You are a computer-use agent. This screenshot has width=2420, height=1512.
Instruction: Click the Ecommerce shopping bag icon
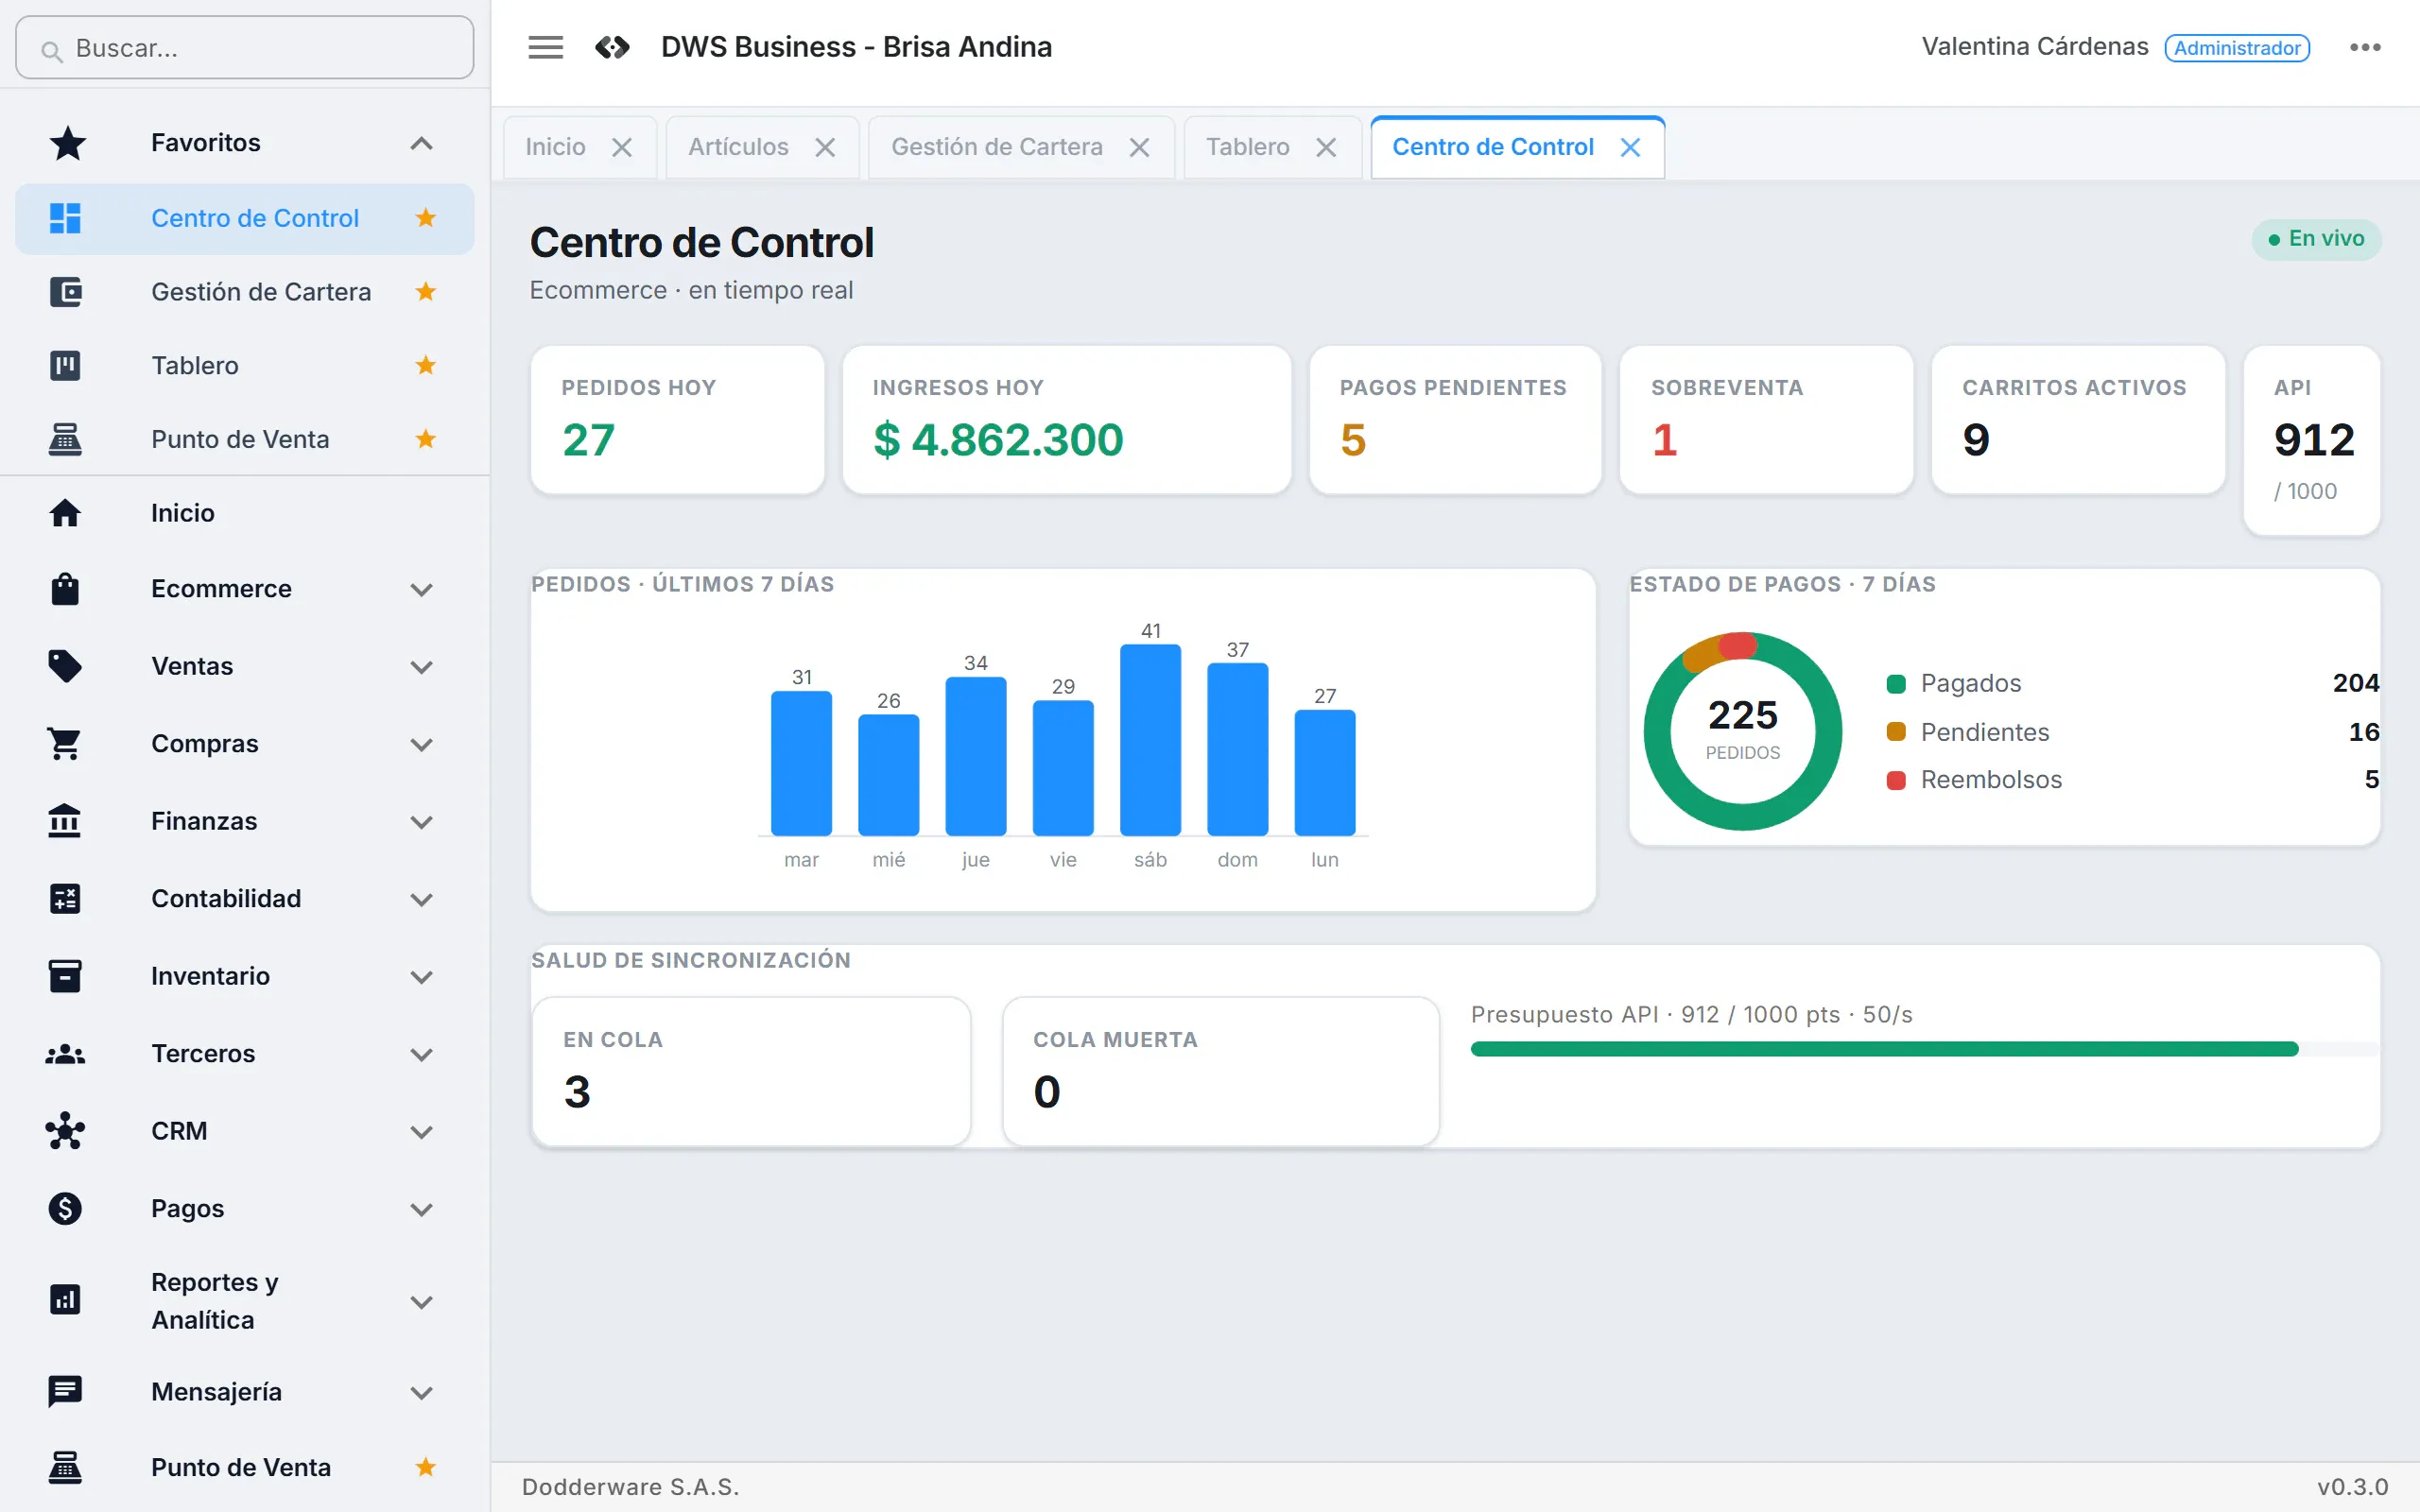tap(65, 589)
